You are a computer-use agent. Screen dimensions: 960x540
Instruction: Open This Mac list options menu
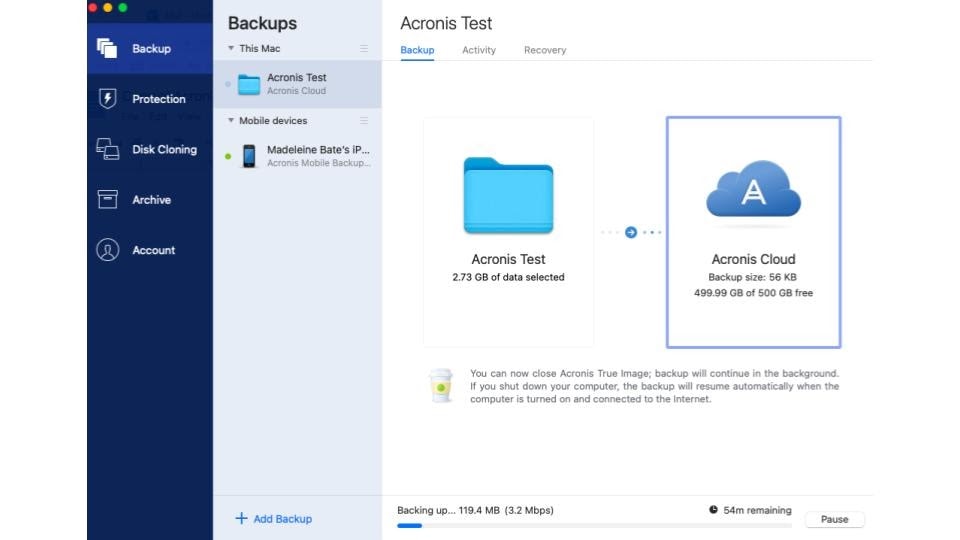point(364,48)
